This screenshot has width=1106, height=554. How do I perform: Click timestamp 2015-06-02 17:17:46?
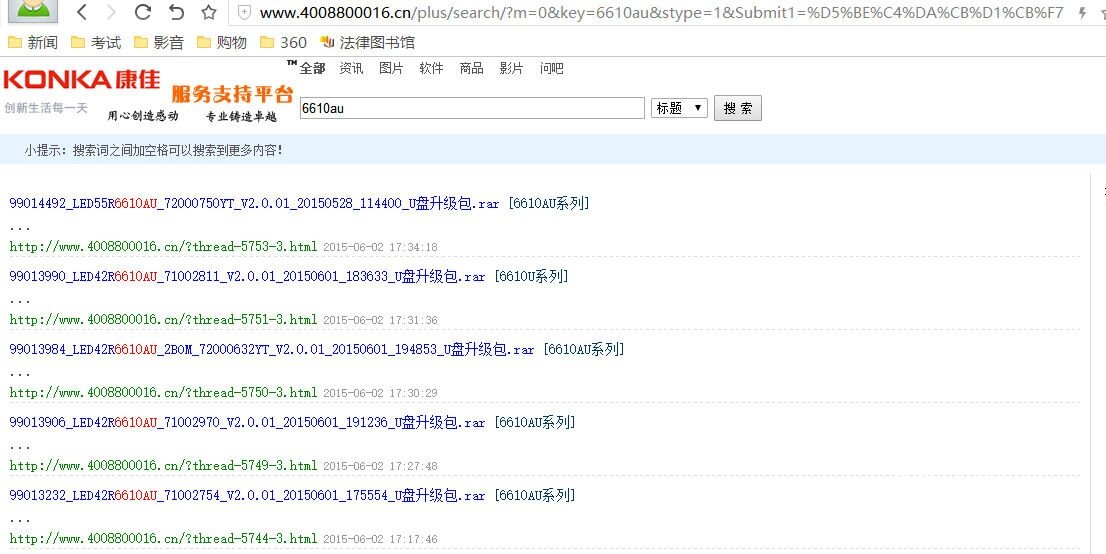point(380,538)
